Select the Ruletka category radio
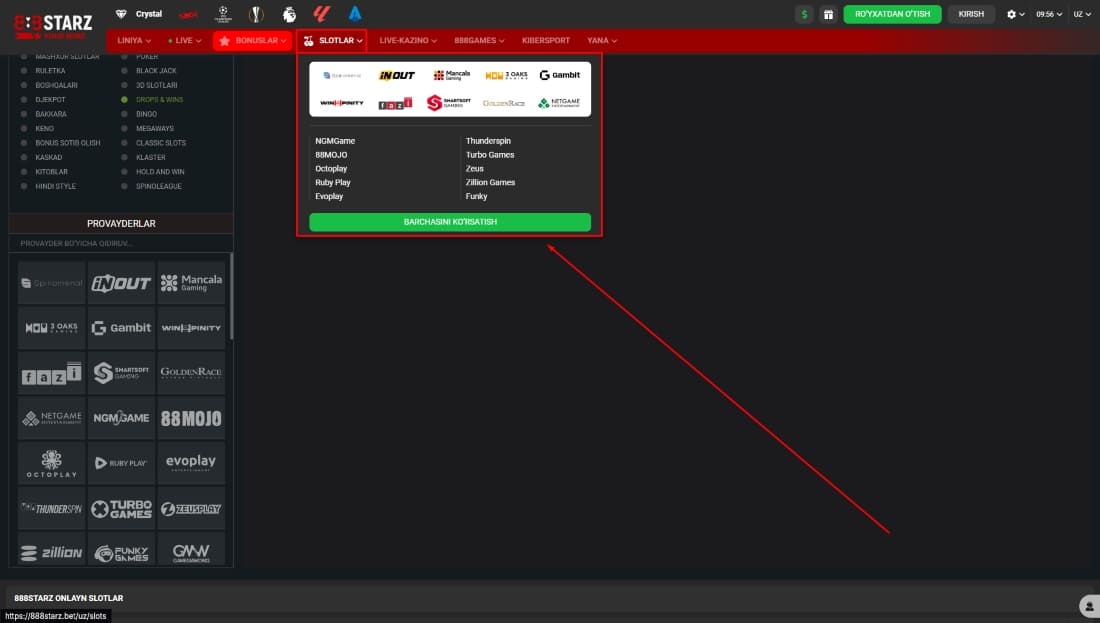 (24, 71)
